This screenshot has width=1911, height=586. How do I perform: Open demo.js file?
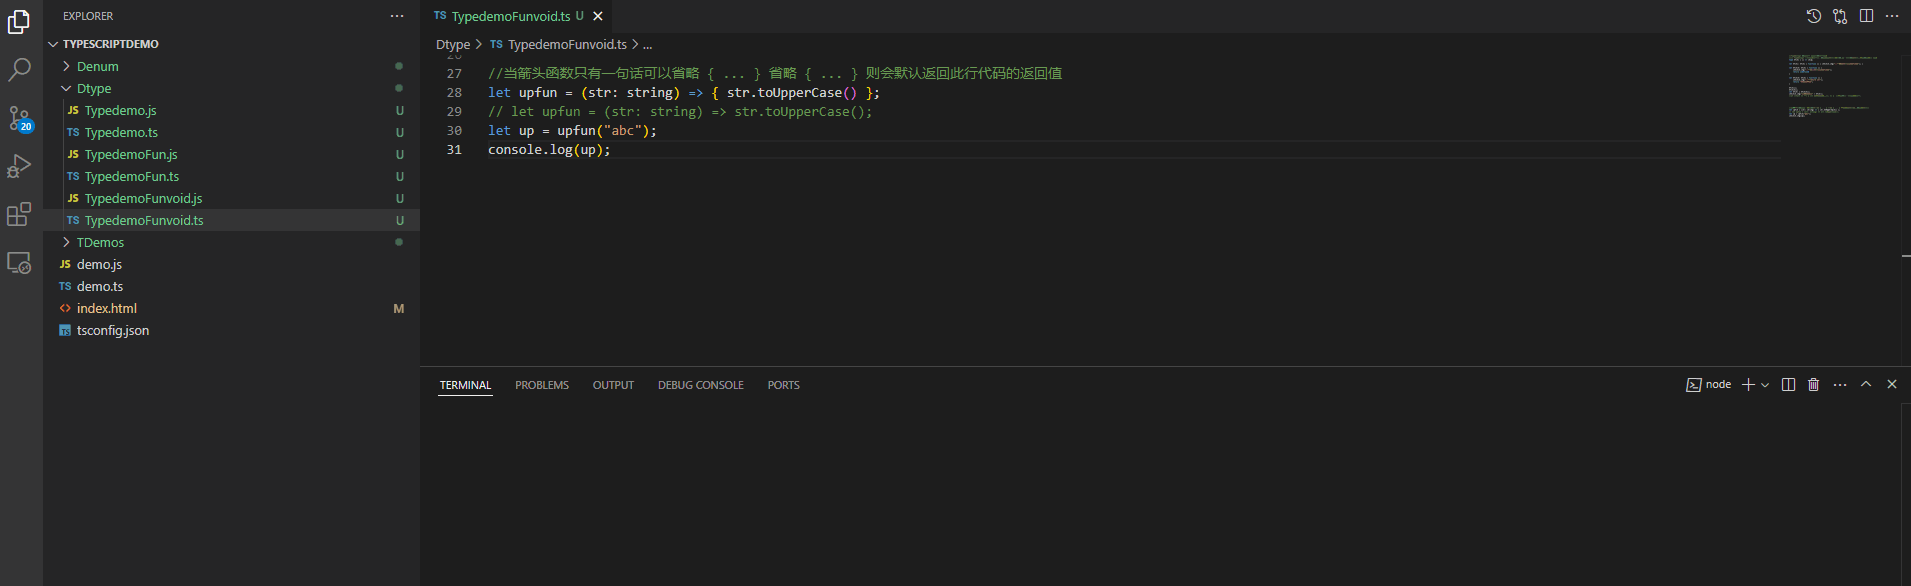[x=232, y=264]
